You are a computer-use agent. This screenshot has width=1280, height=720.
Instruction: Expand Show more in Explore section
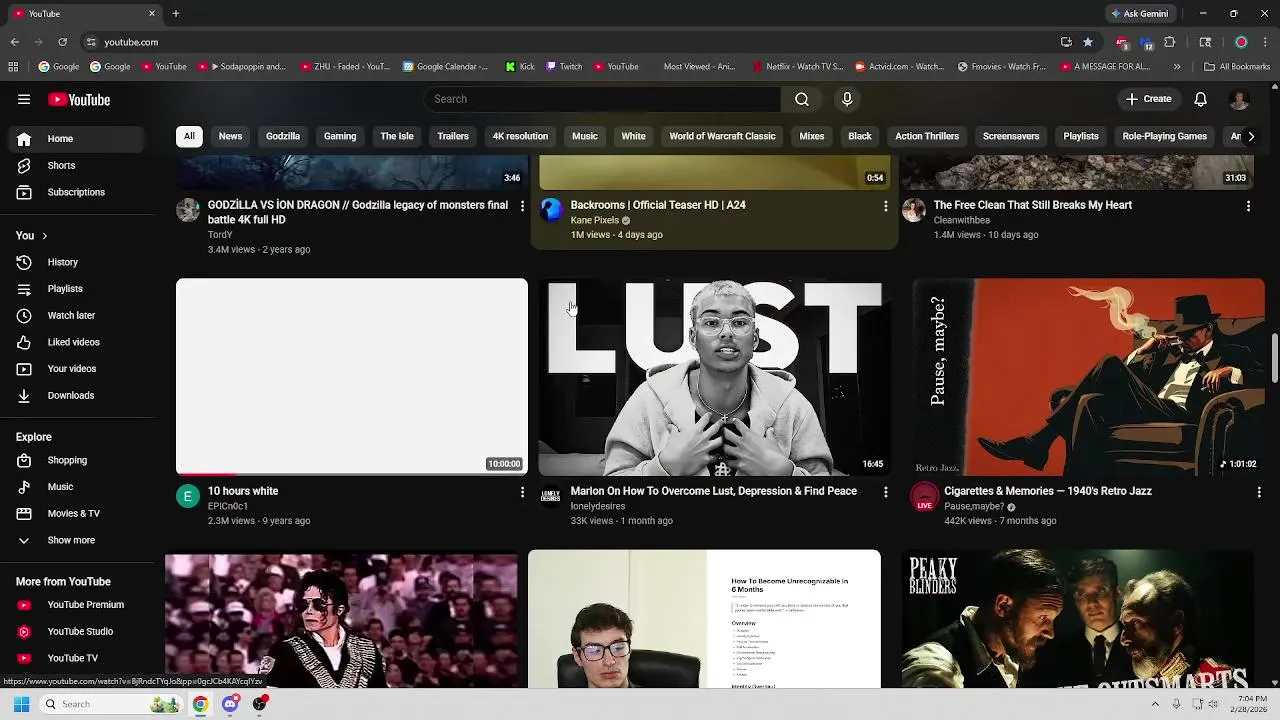pos(76,540)
